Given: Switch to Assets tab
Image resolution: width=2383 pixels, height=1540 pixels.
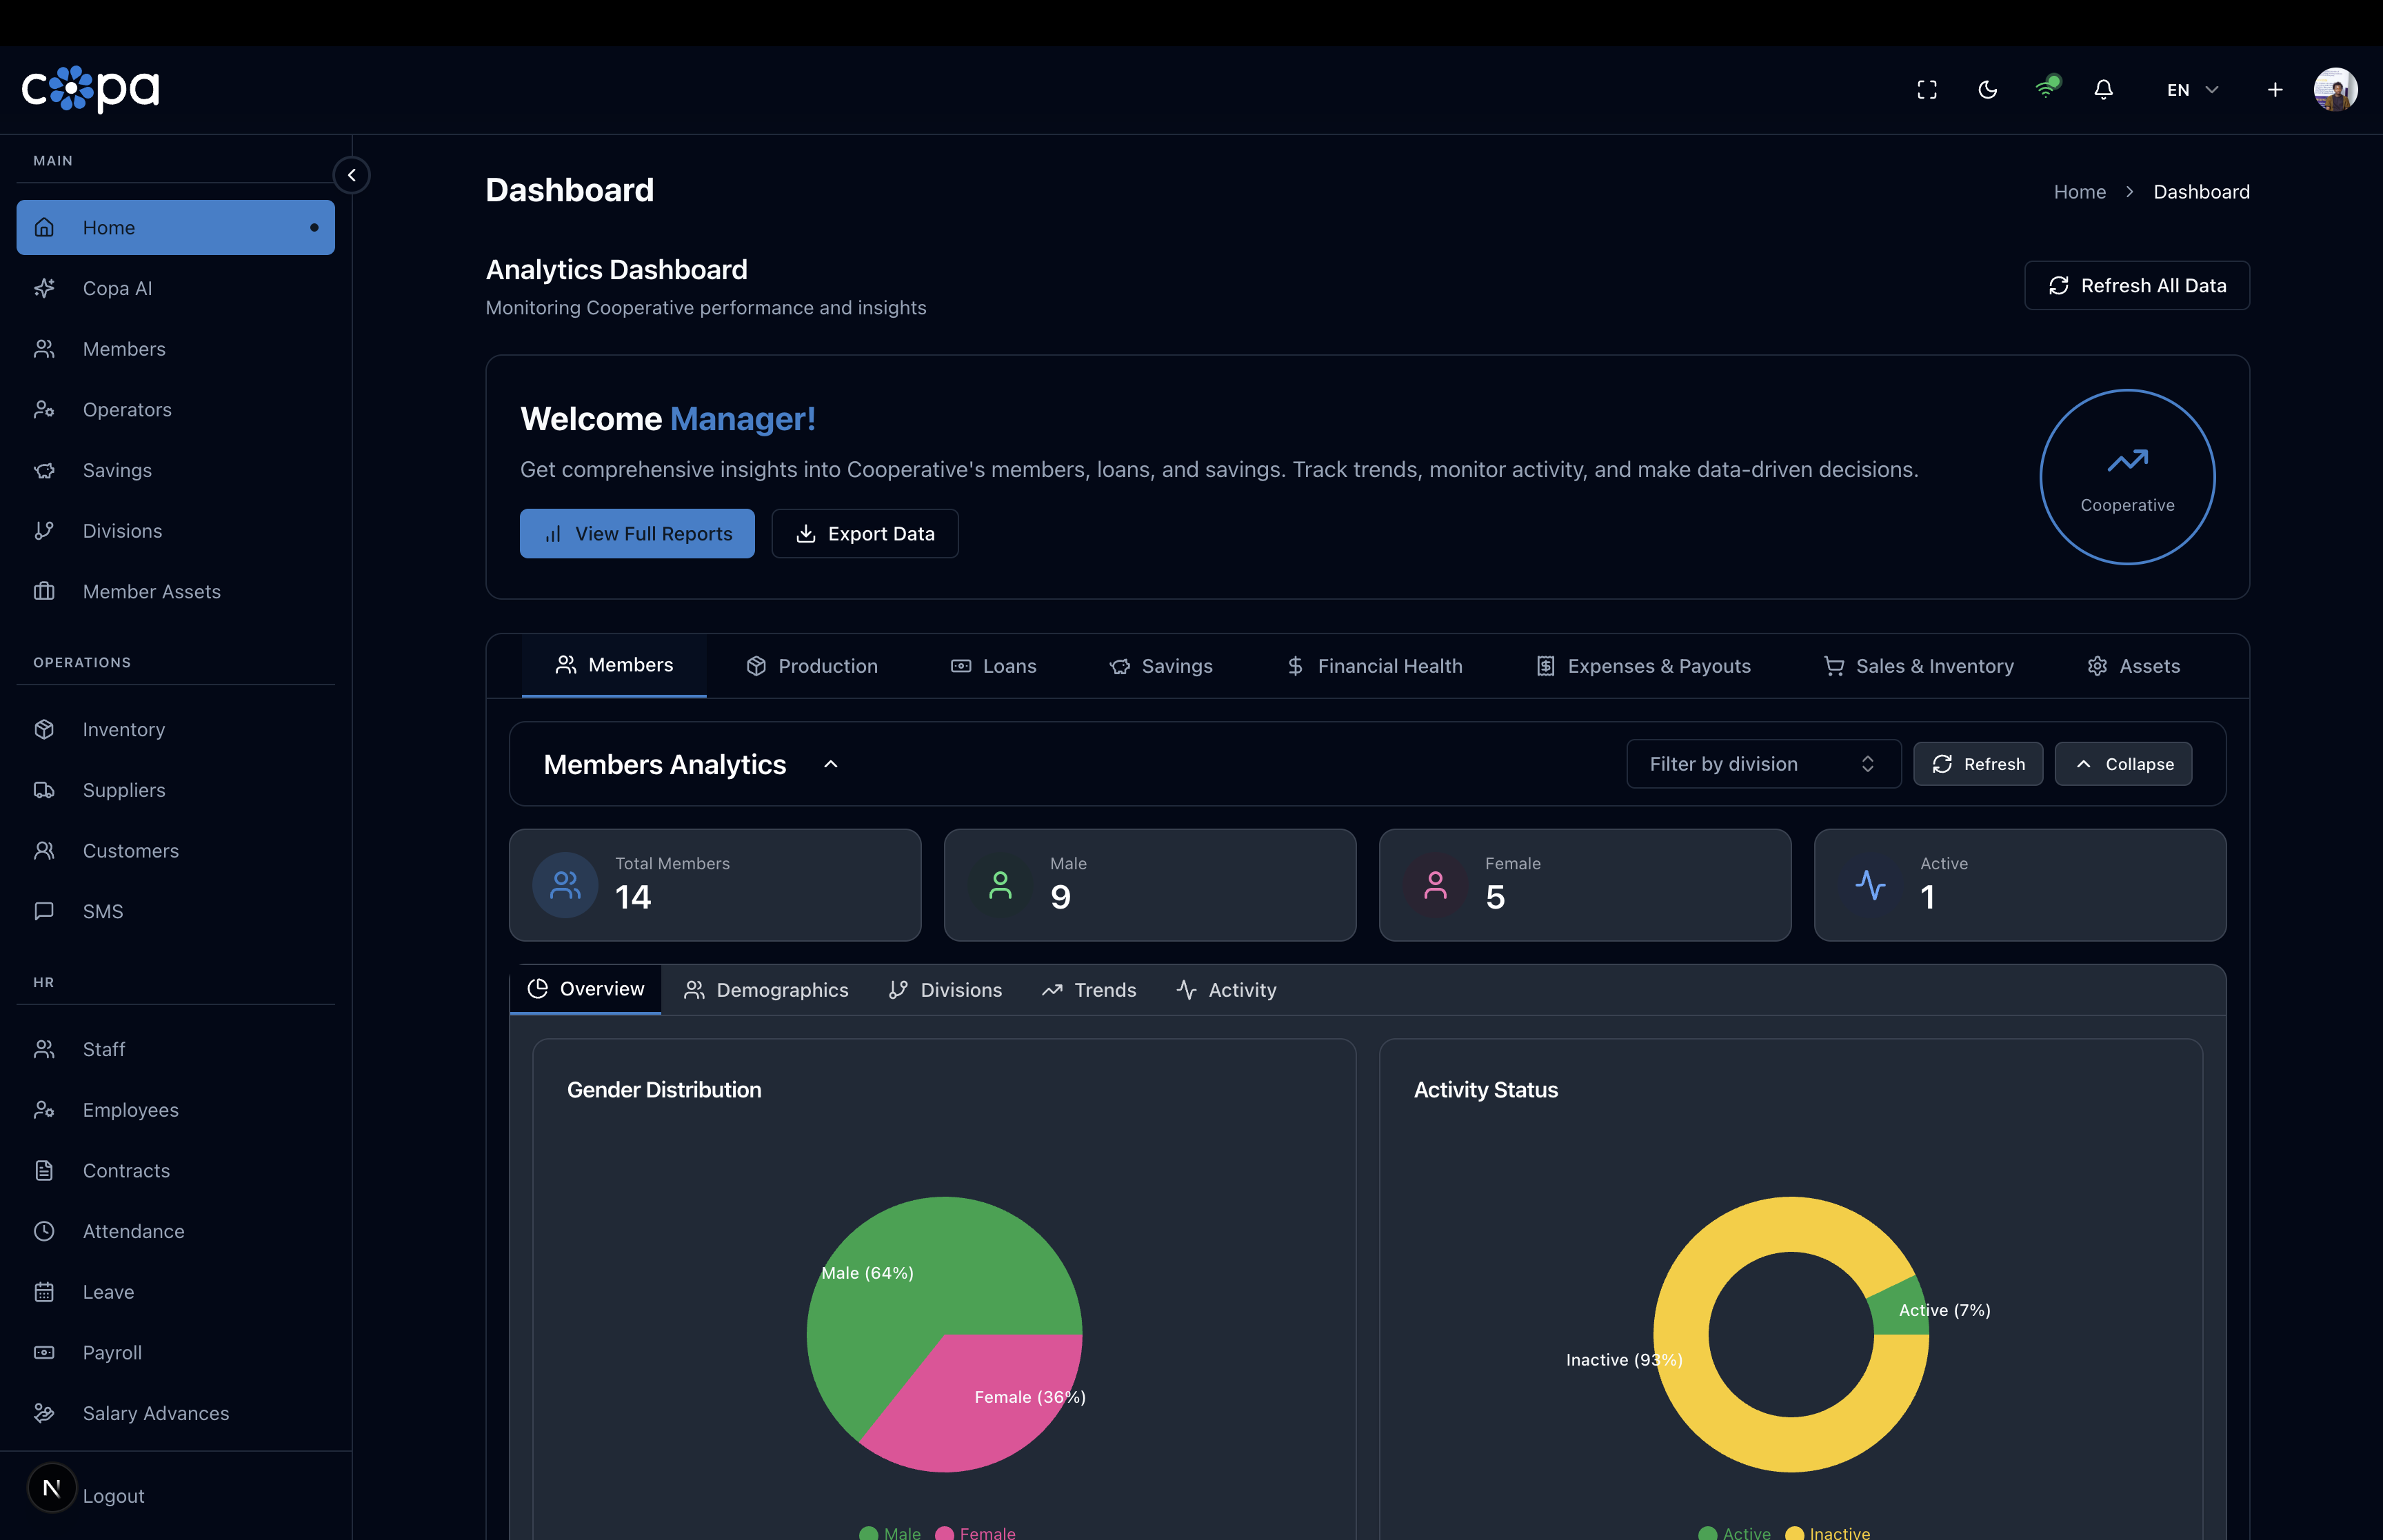Looking at the screenshot, I should coord(2134,666).
